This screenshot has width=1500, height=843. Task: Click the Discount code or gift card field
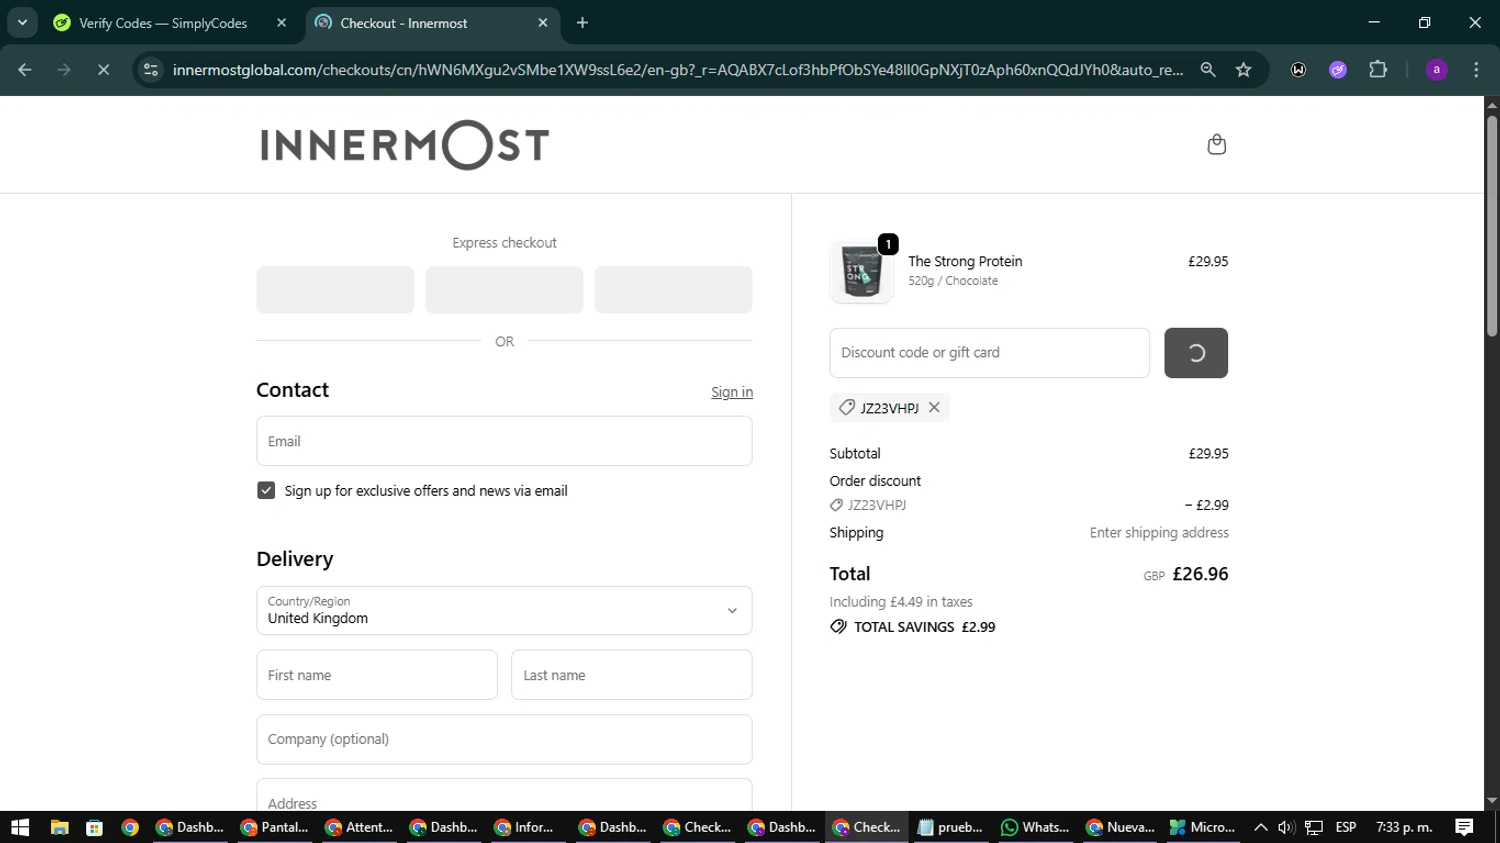tap(990, 353)
